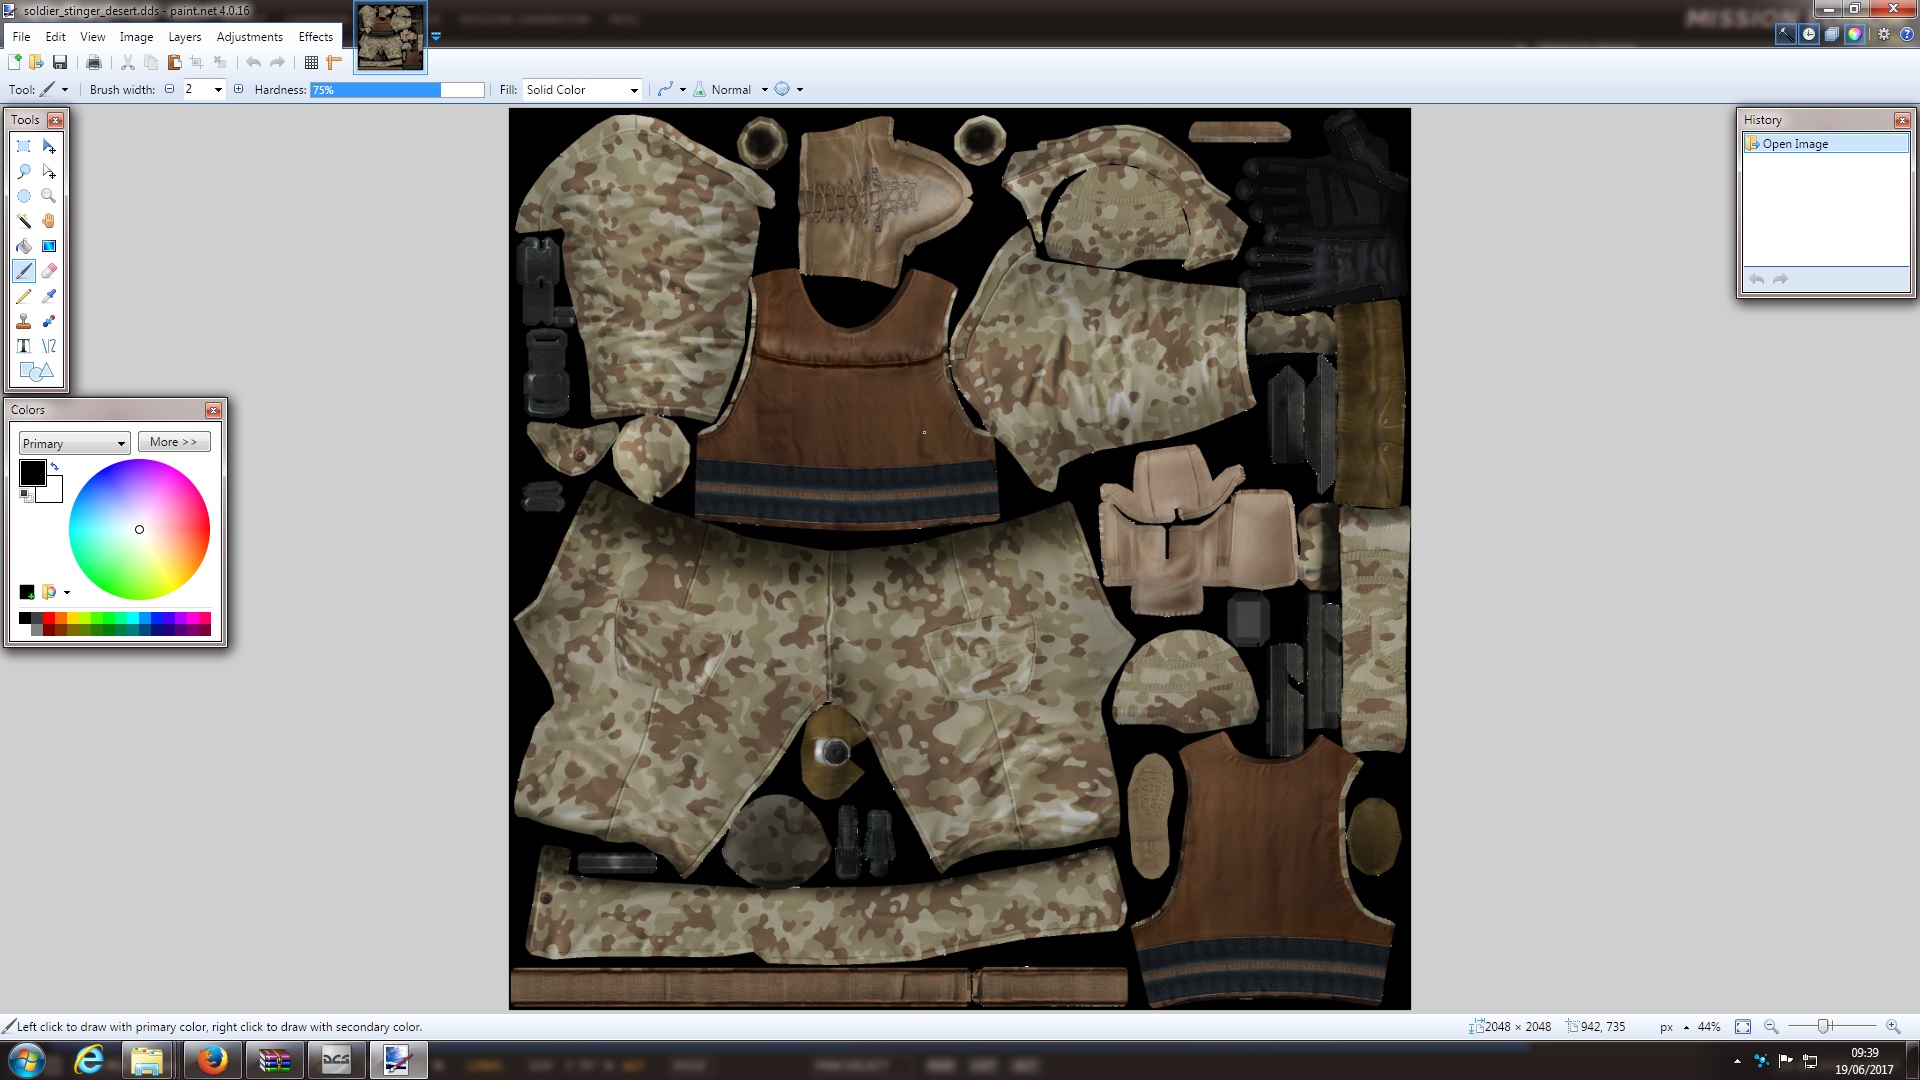Open the View menu
The width and height of the screenshot is (1920, 1080).
click(93, 36)
